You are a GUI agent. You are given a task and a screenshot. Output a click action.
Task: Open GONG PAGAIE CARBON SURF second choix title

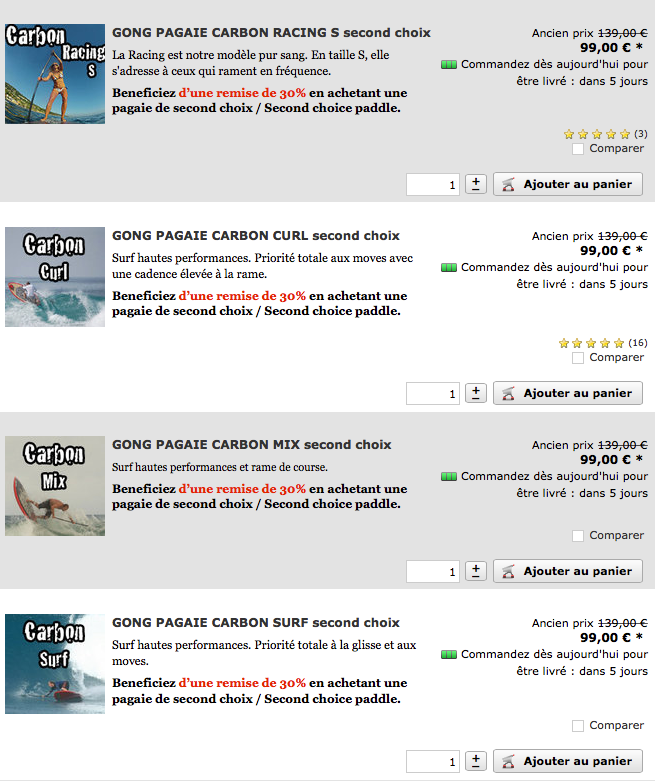(256, 623)
